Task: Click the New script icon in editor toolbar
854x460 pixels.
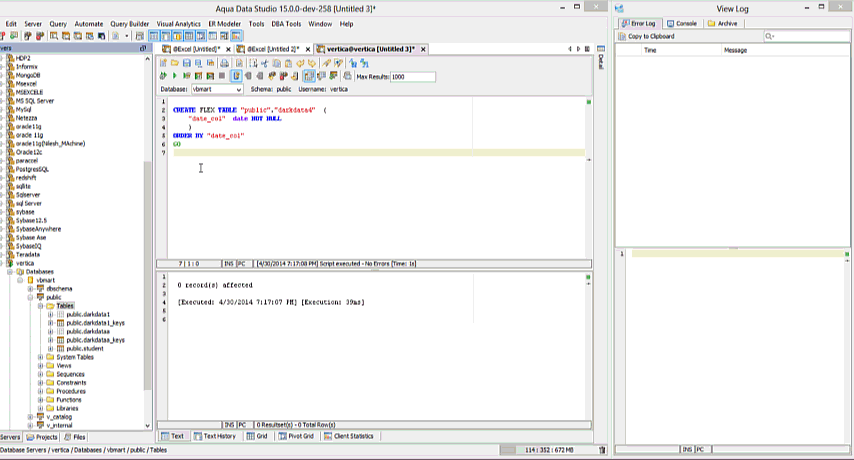Action: 163,63
